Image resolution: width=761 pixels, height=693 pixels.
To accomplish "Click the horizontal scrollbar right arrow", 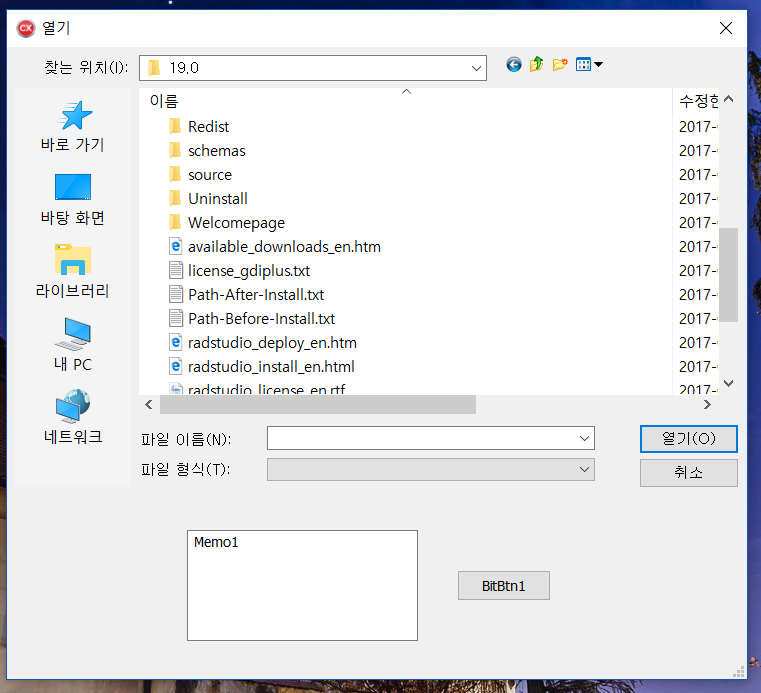I will click(x=708, y=405).
